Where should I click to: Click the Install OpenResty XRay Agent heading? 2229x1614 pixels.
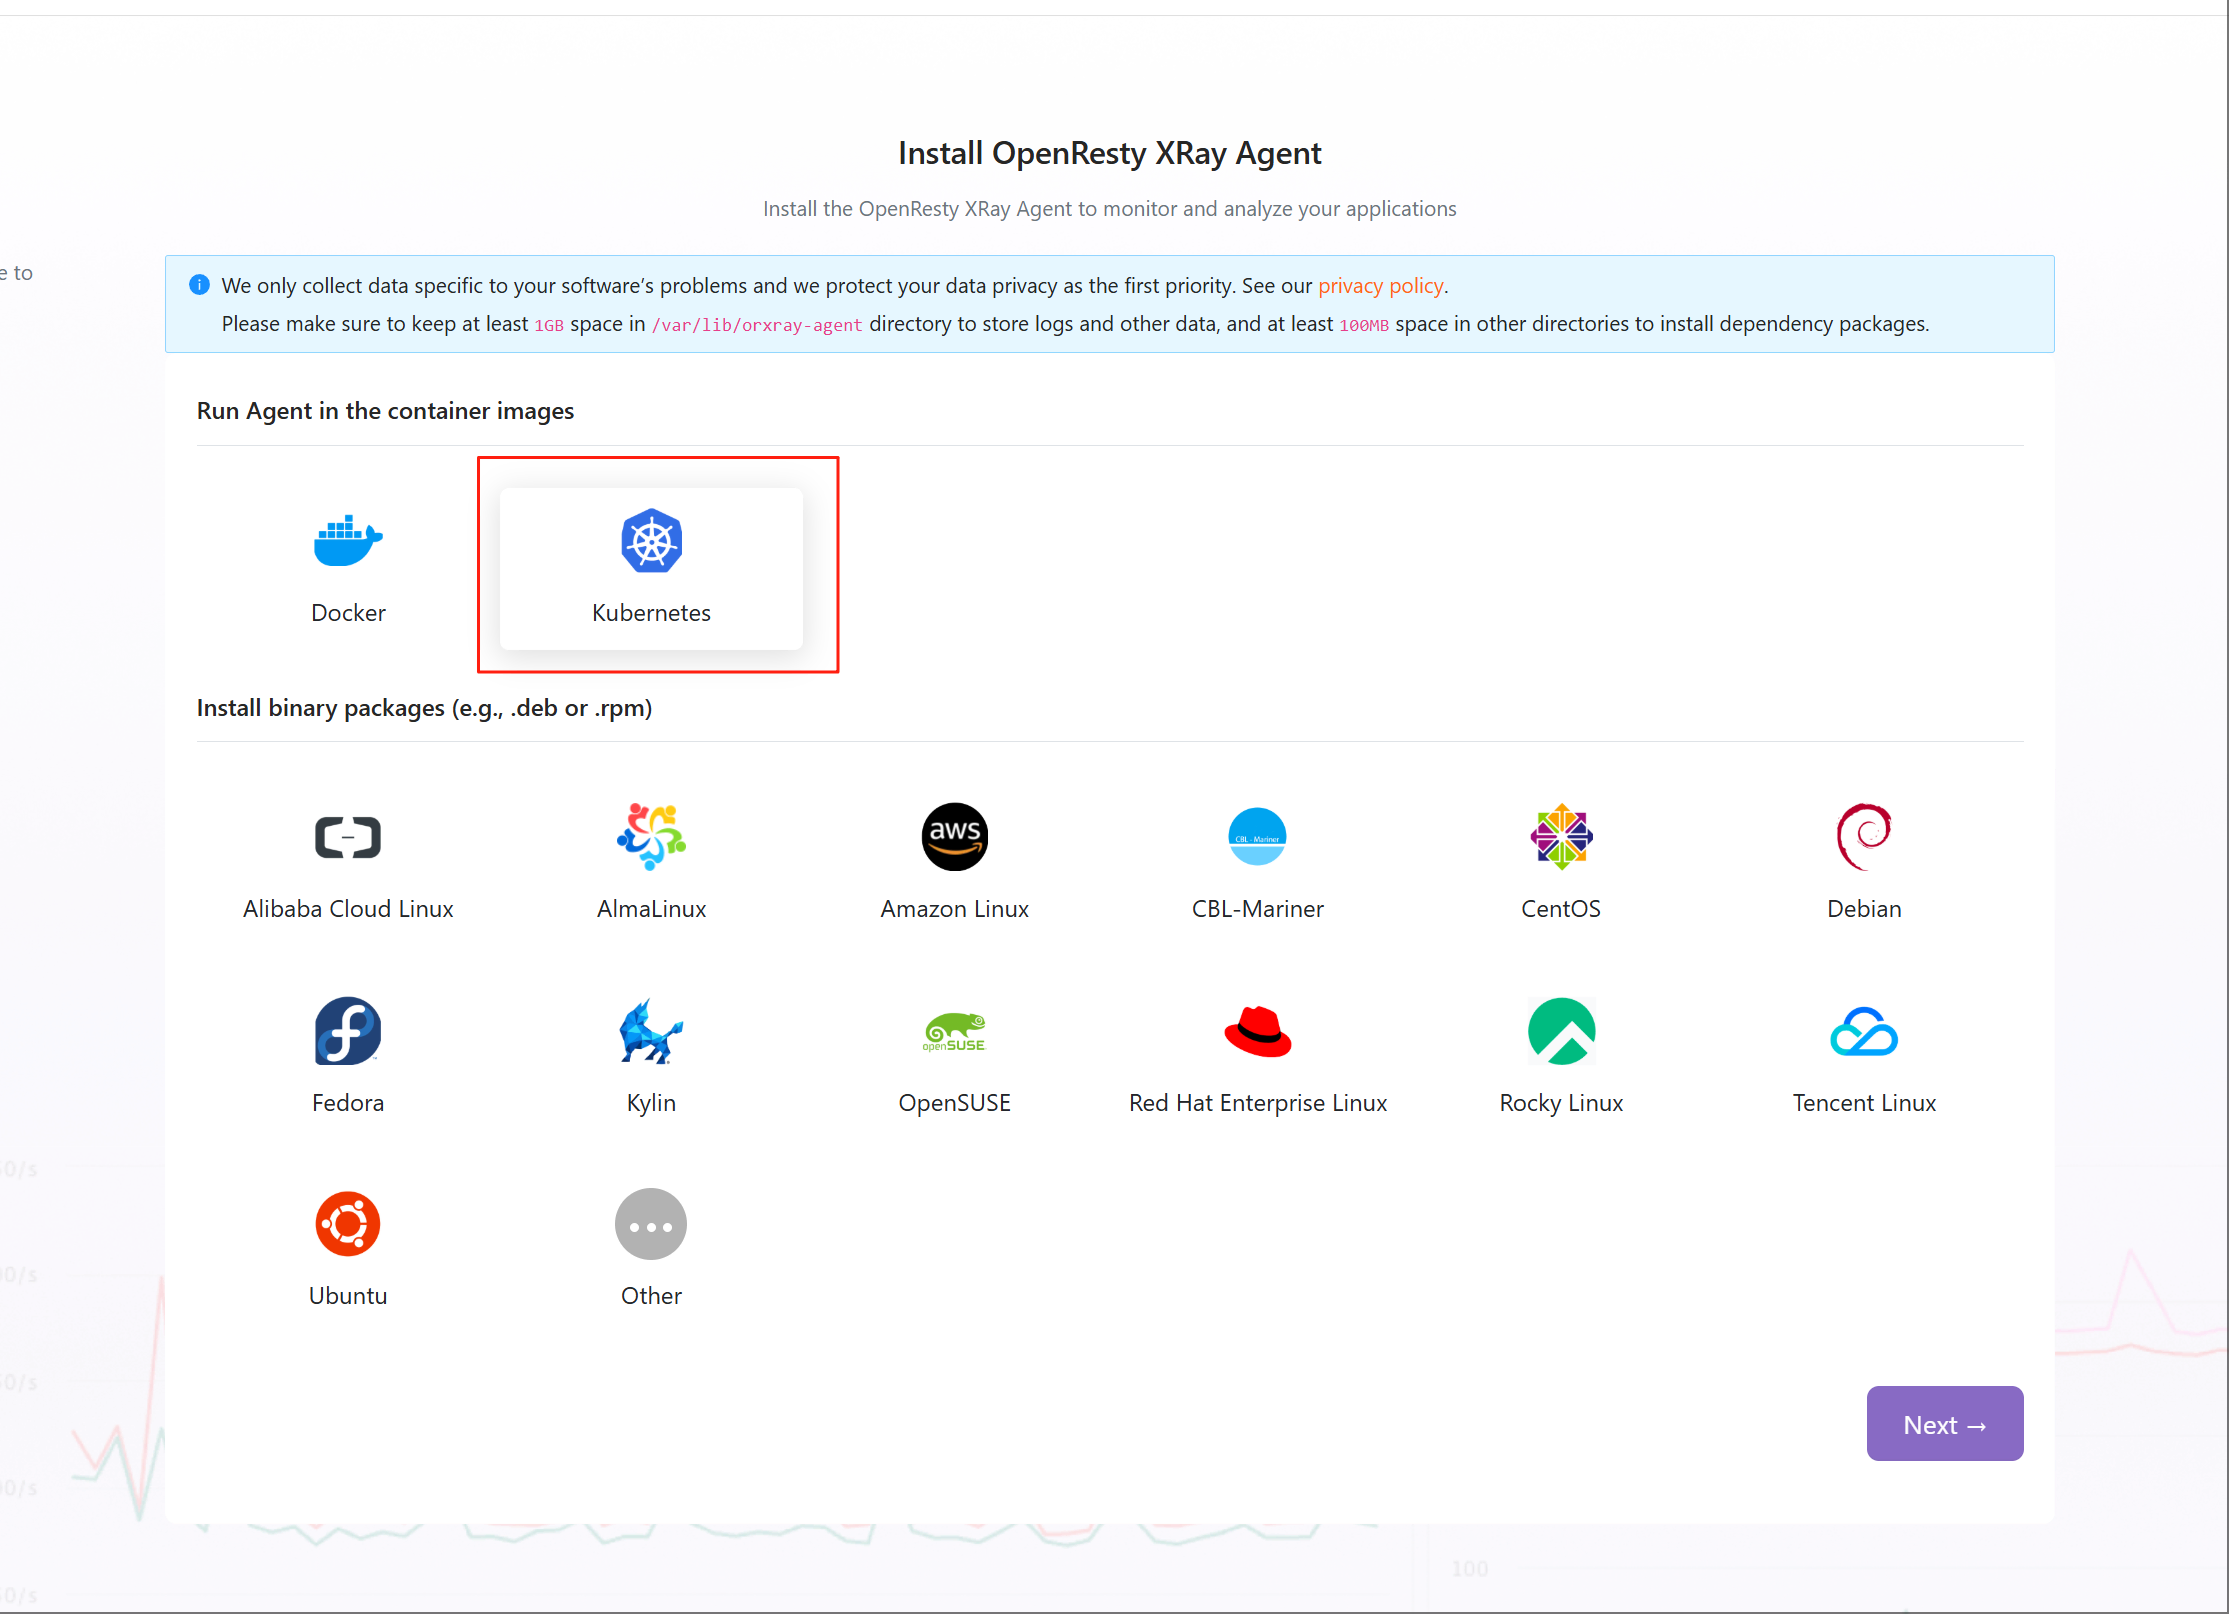[x=1109, y=152]
